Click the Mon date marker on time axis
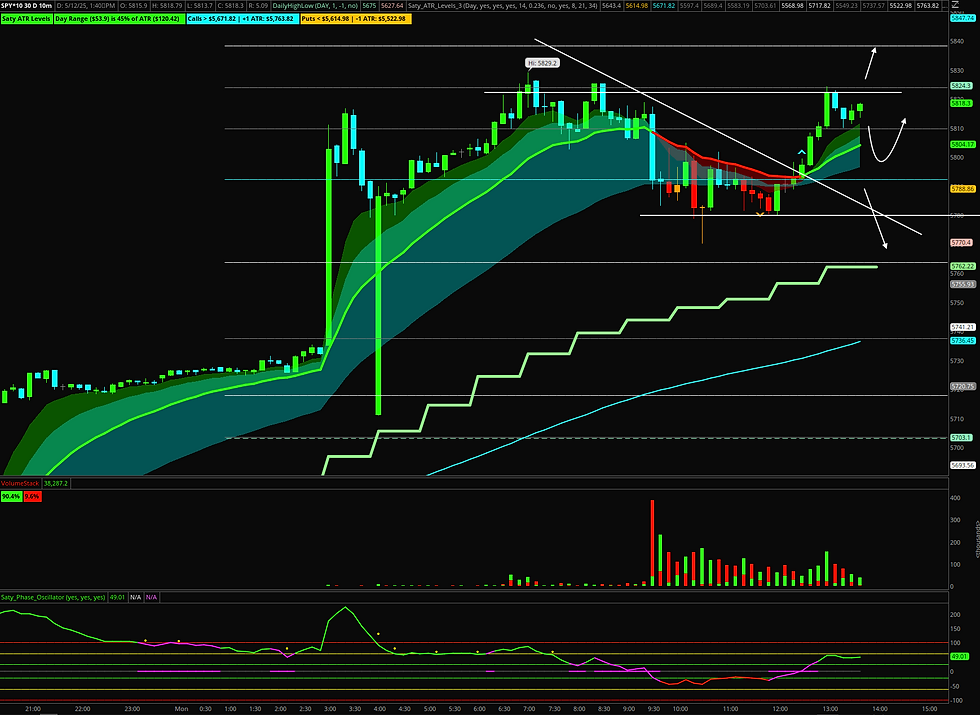This screenshot has width=980, height=715. click(181, 709)
